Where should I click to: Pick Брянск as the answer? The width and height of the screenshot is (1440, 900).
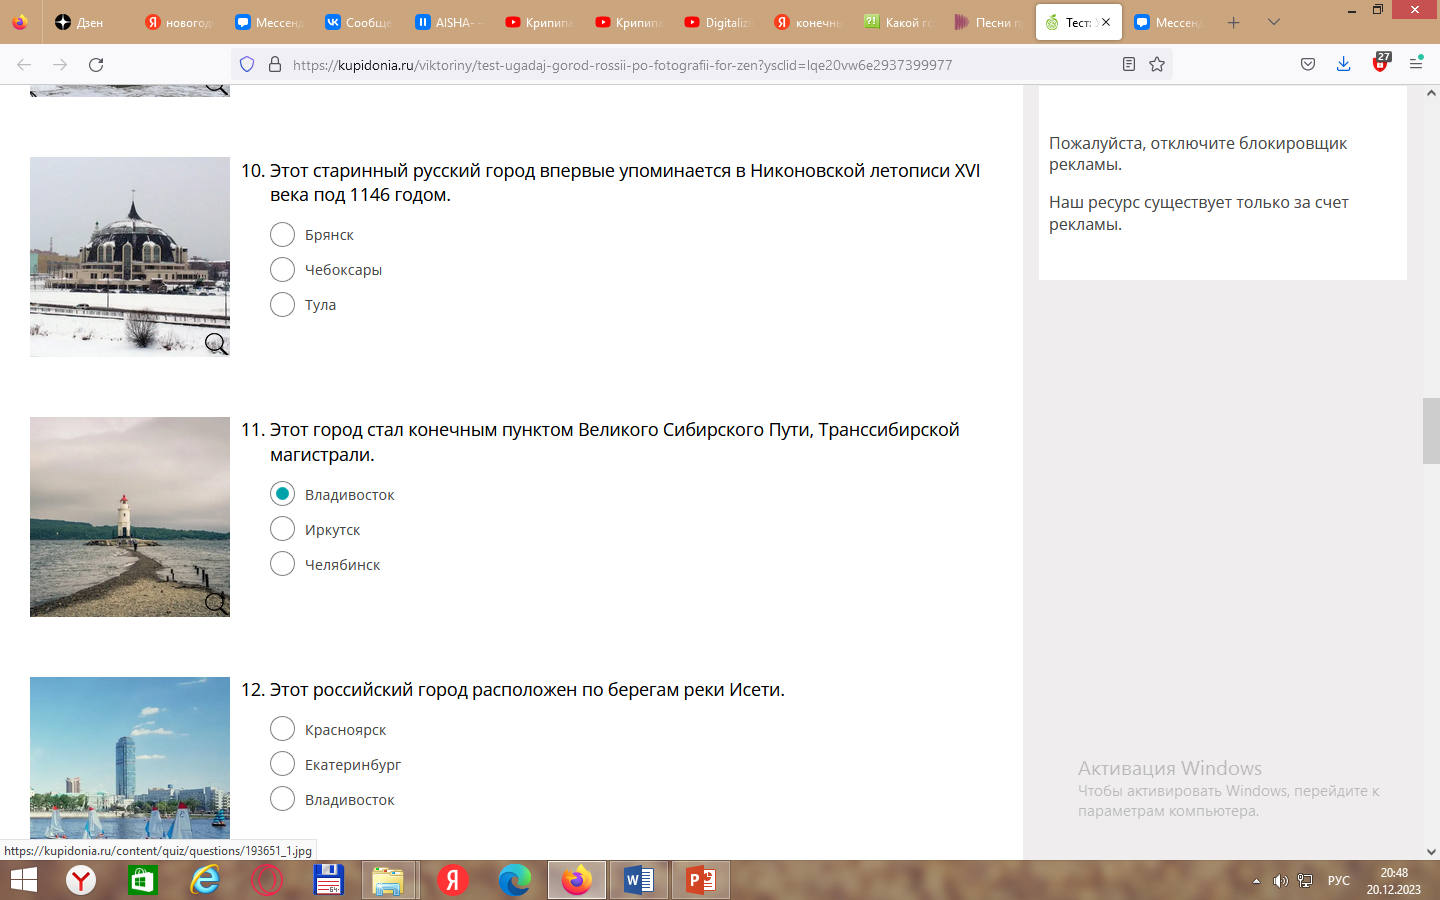point(283,235)
